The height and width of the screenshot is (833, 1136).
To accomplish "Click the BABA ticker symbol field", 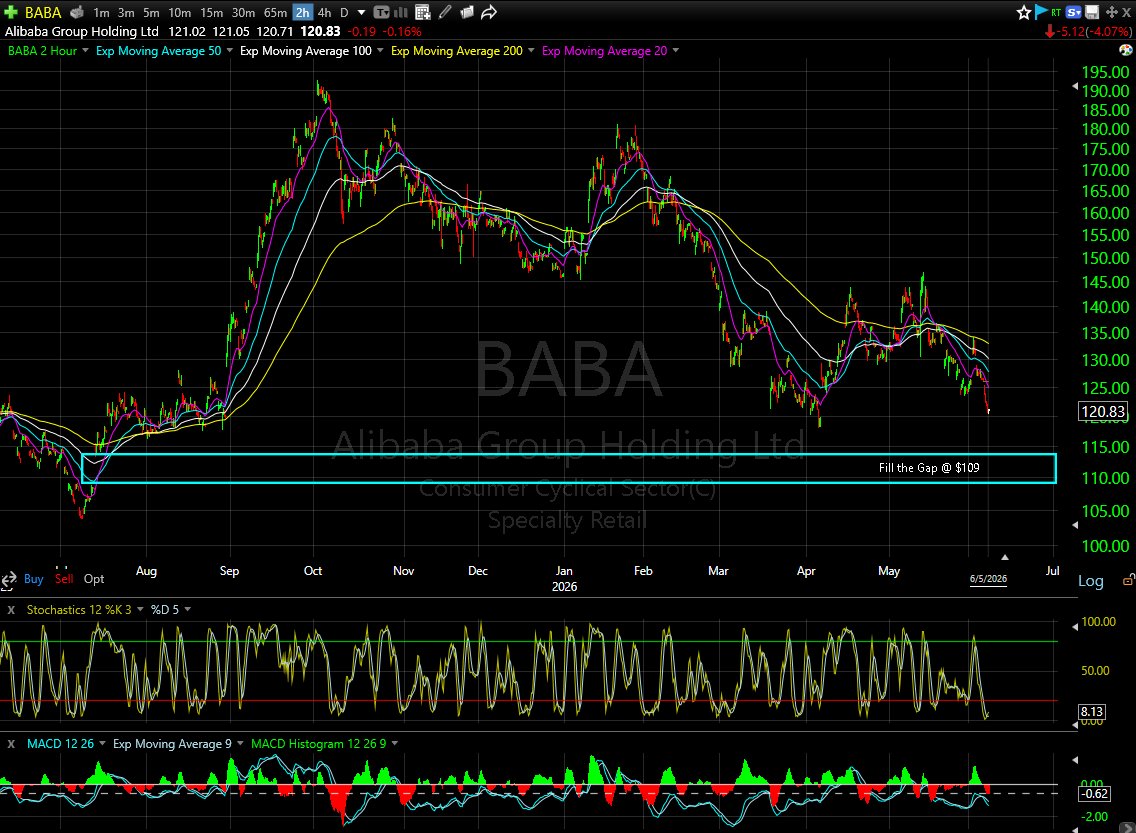I will pos(43,12).
